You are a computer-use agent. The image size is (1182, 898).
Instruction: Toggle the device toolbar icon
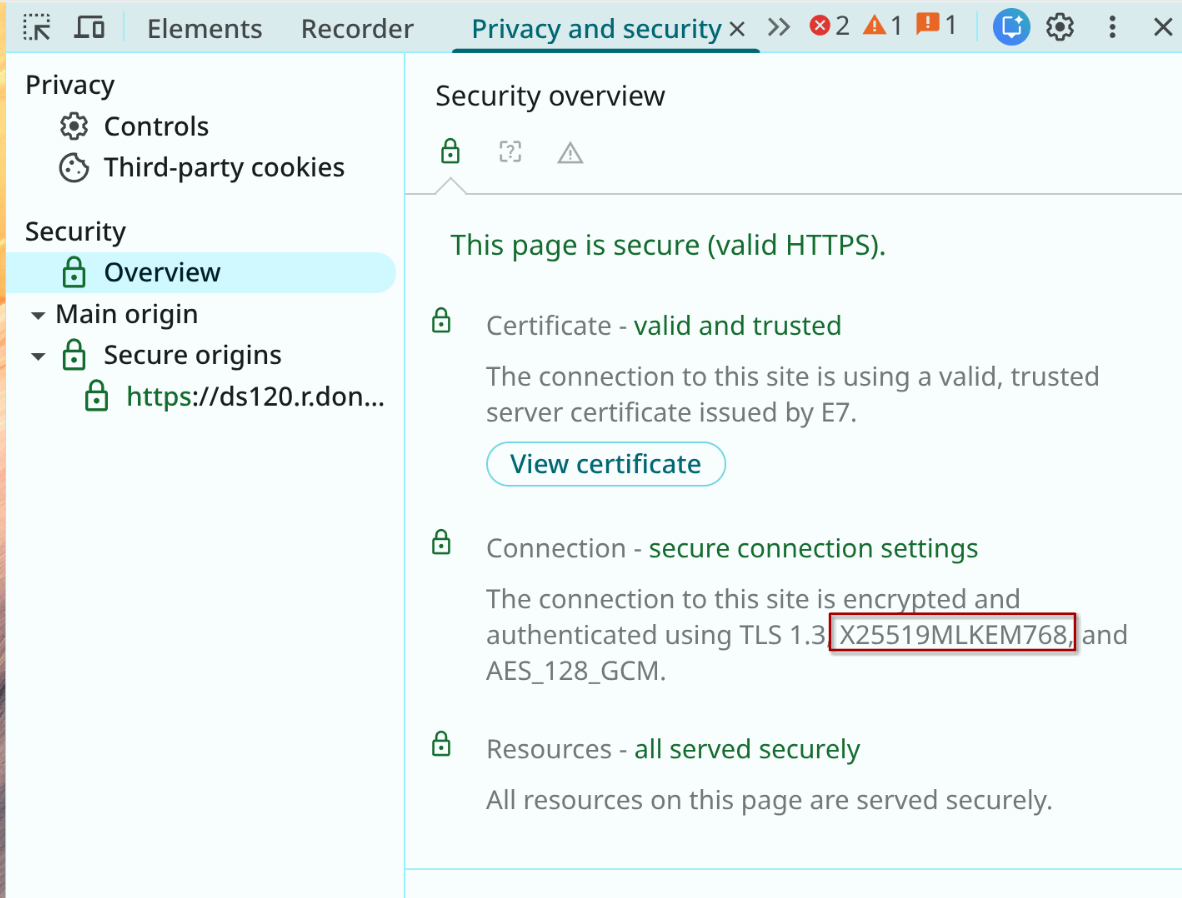click(x=90, y=27)
